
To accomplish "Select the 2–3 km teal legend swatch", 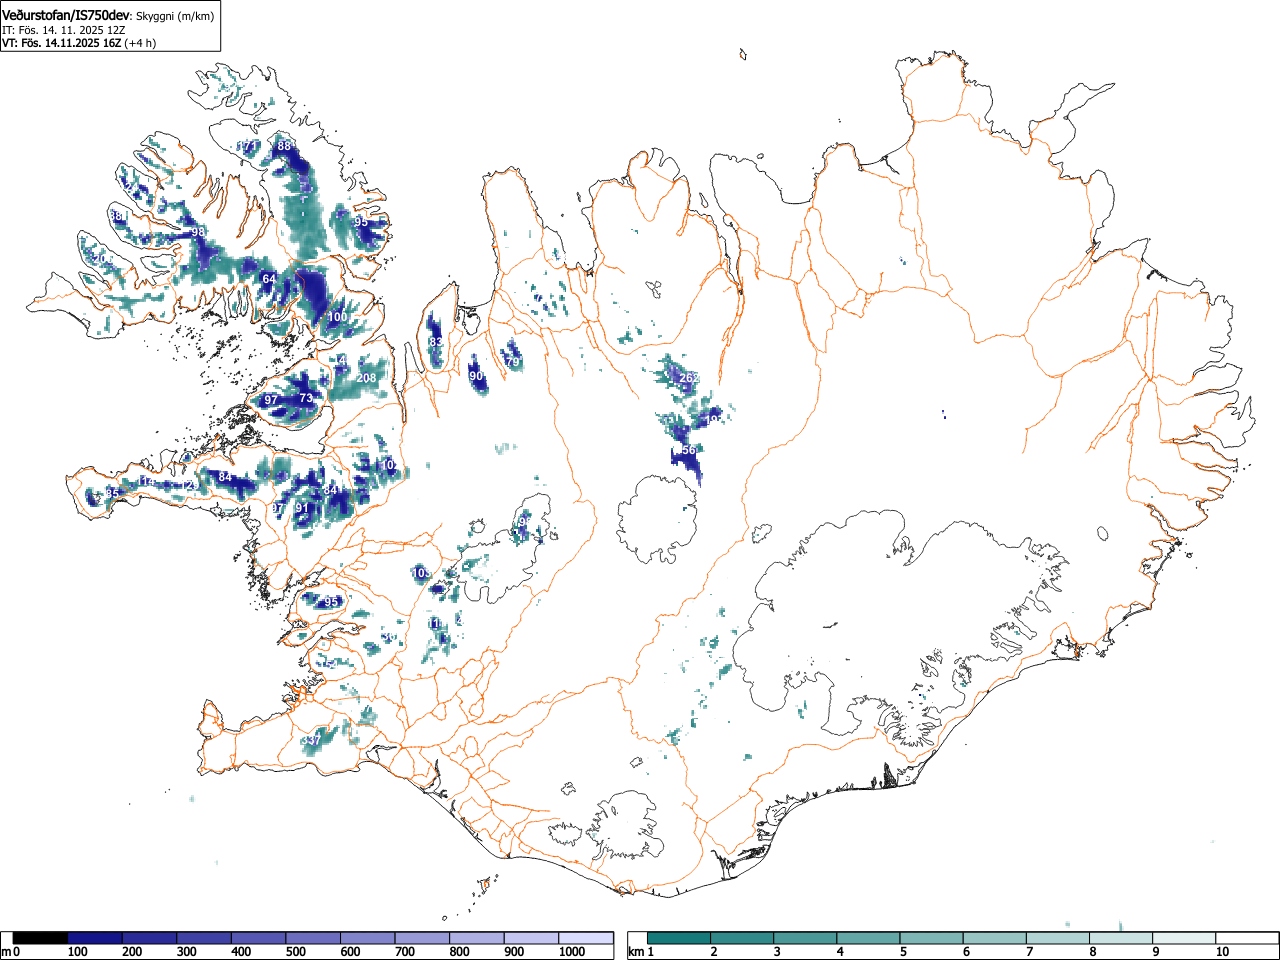I will (743, 938).
